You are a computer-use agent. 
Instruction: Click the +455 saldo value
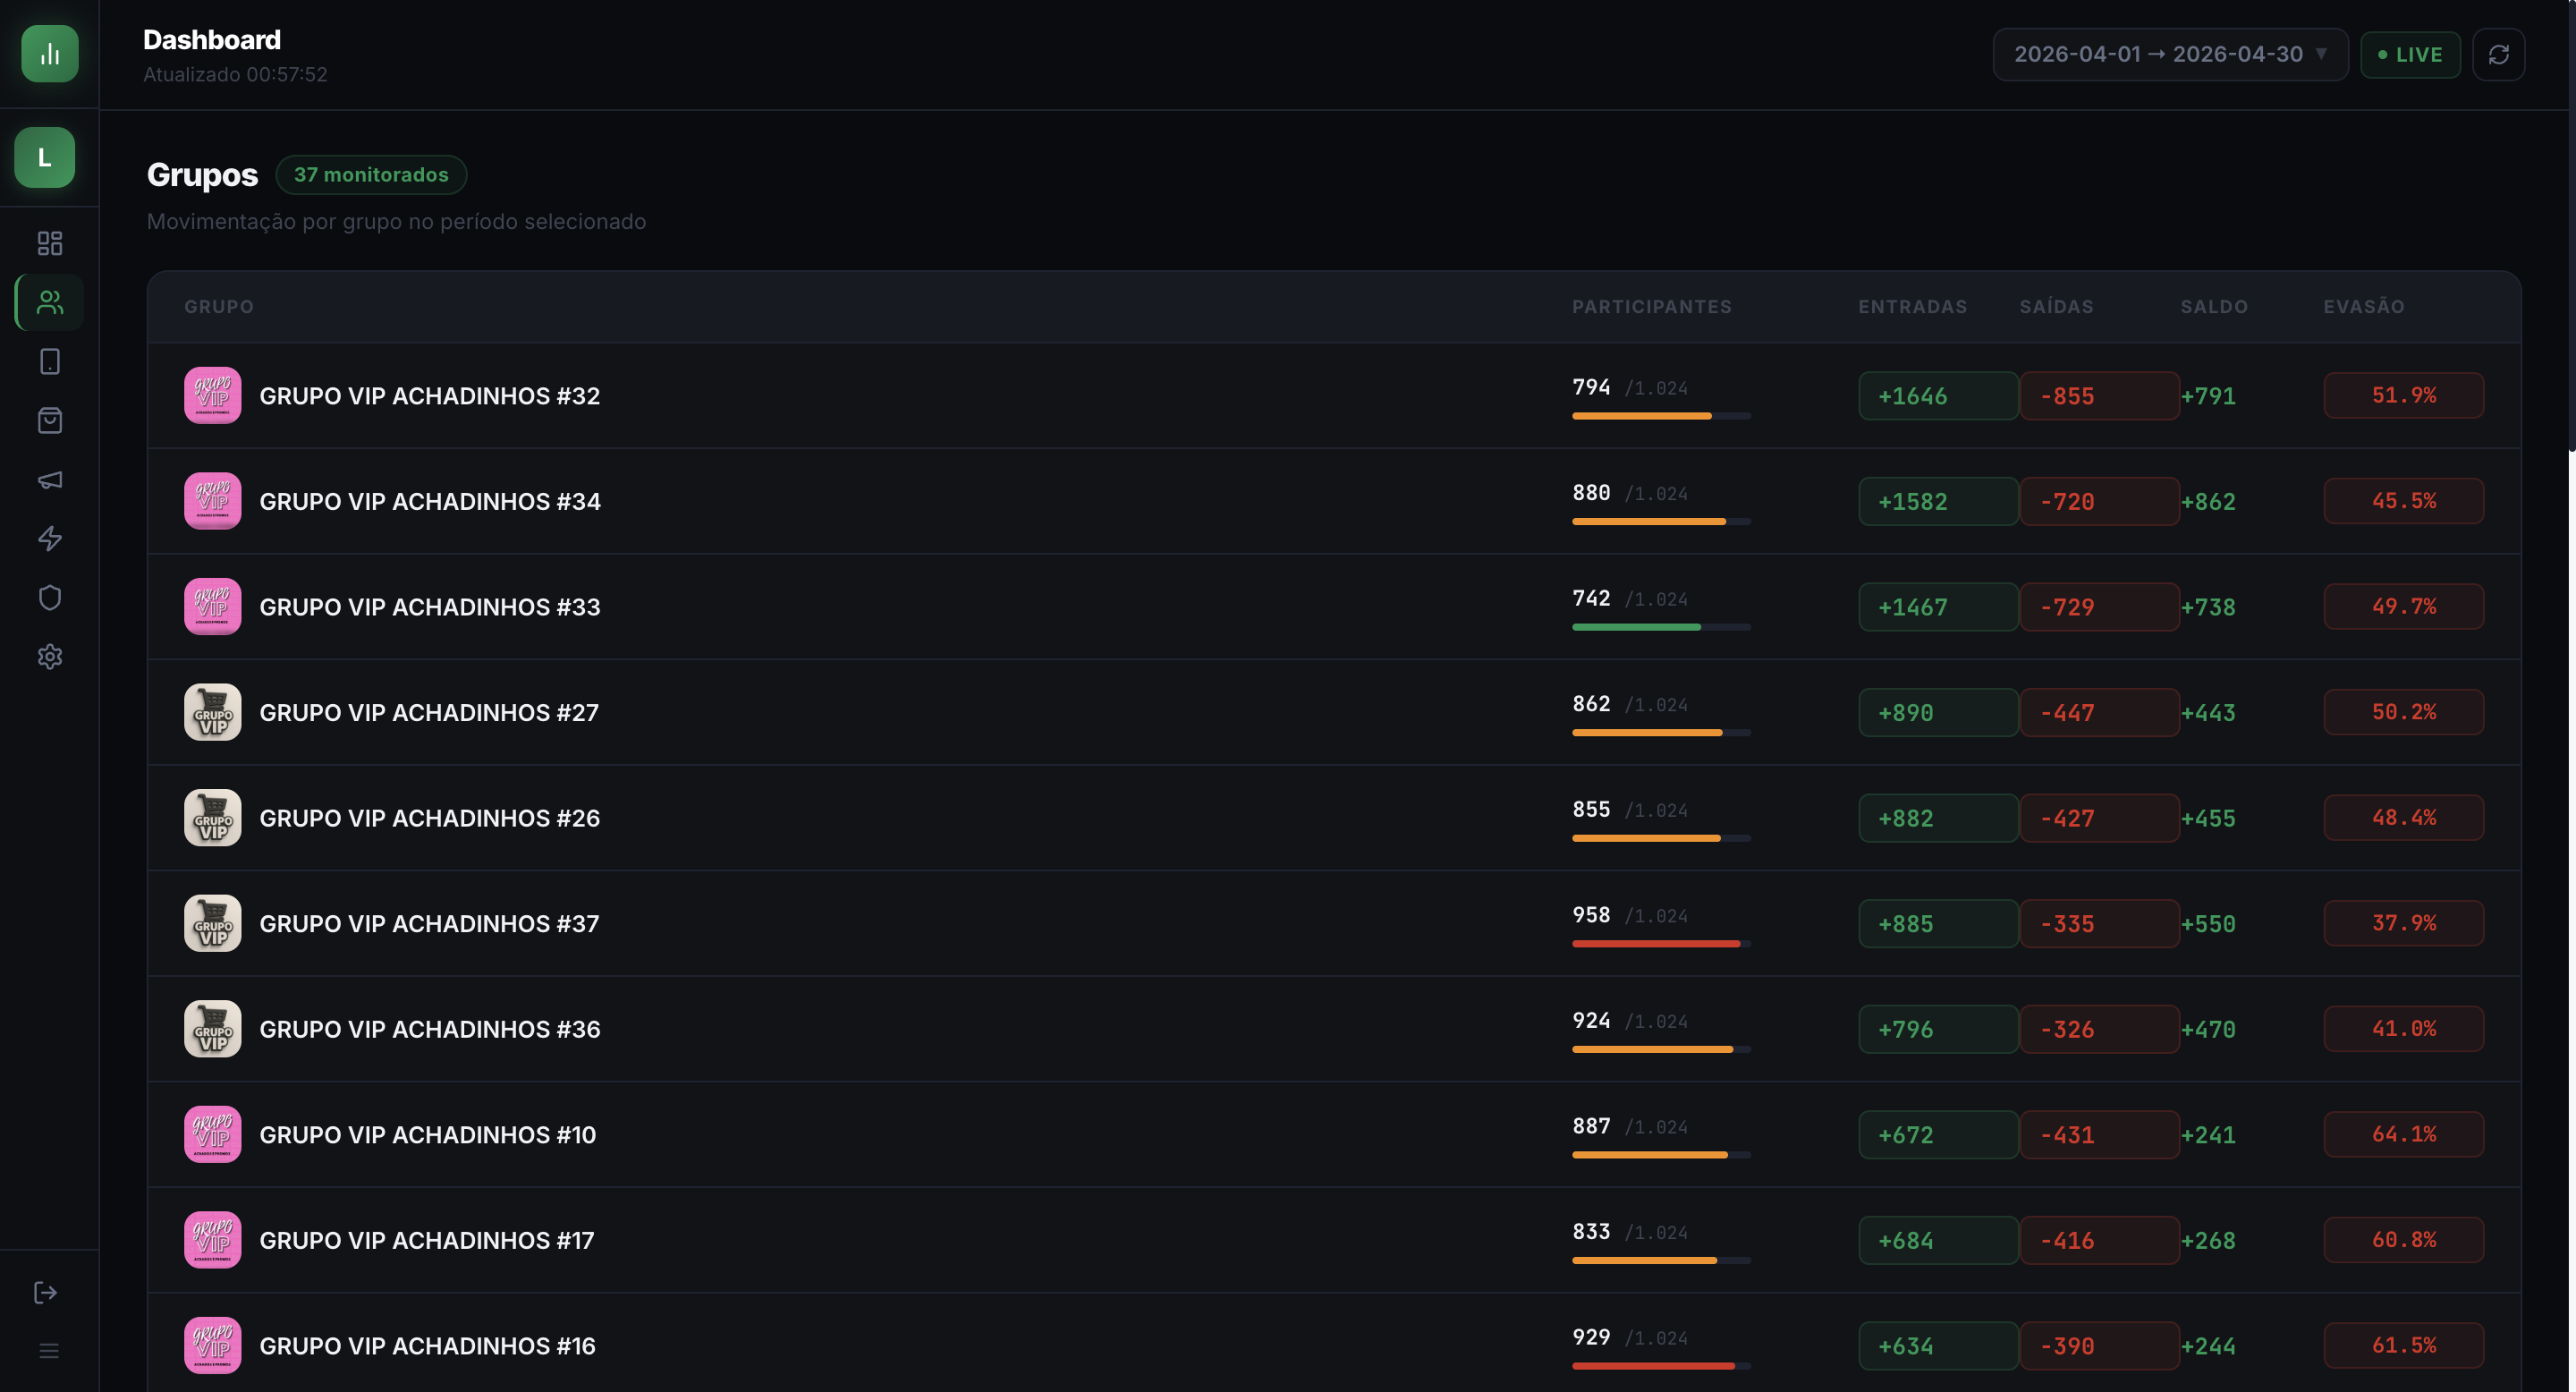[2208, 818]
